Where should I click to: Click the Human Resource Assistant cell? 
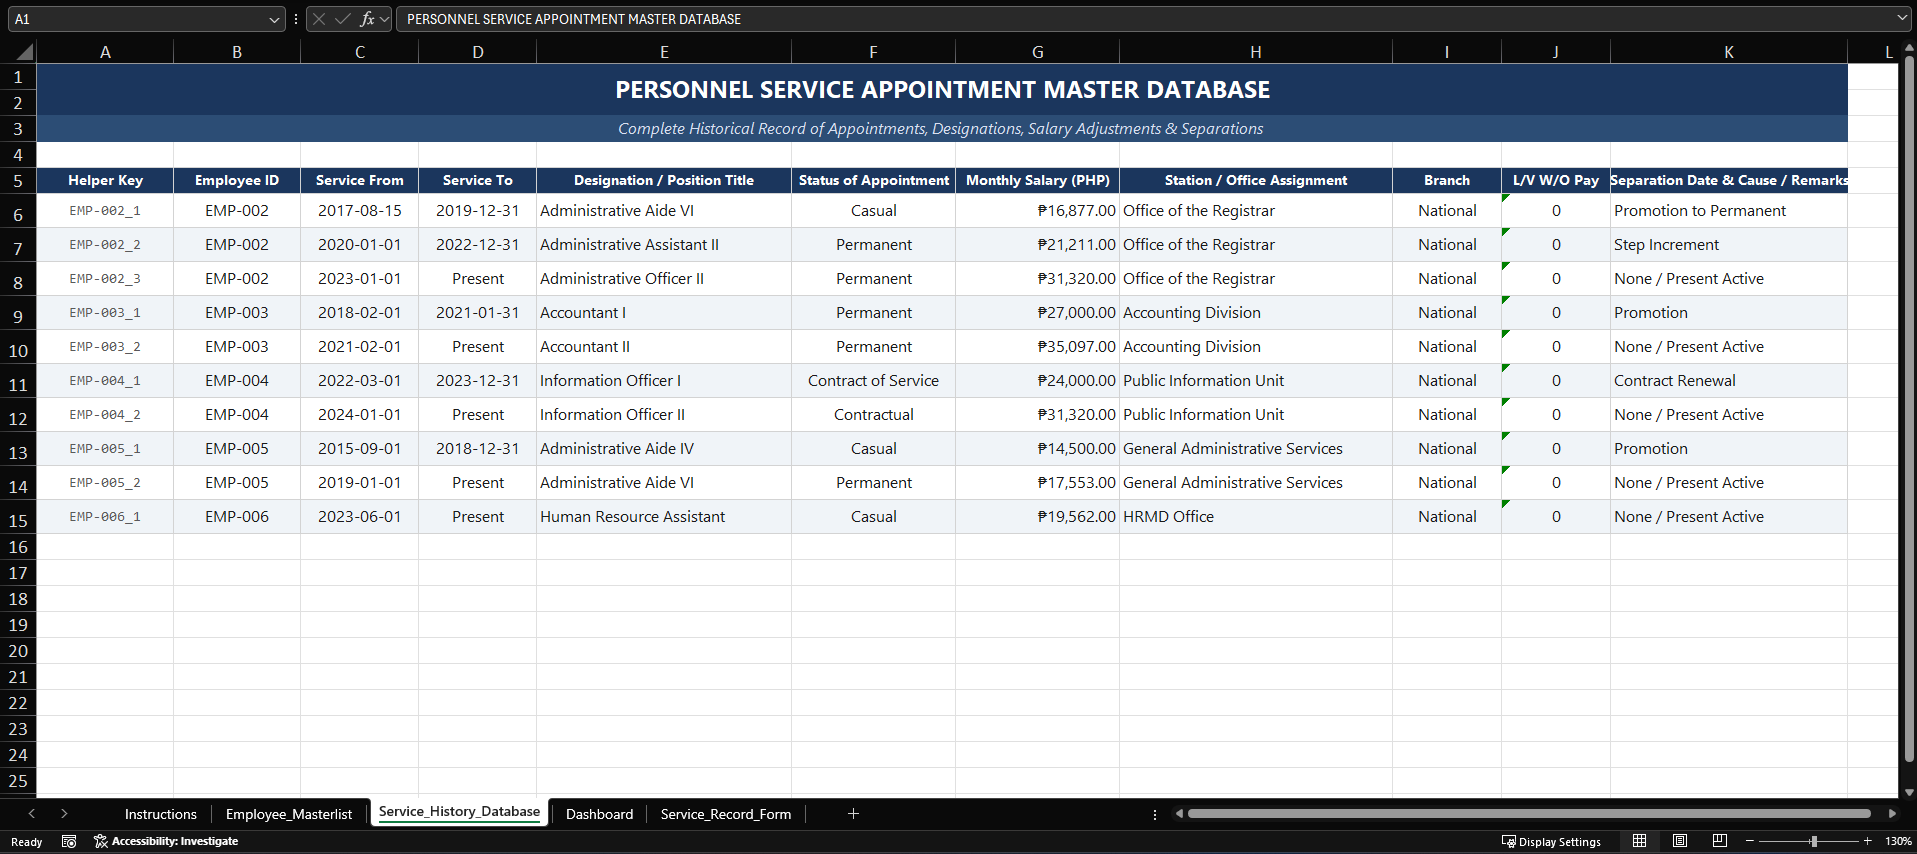[664, 517]
